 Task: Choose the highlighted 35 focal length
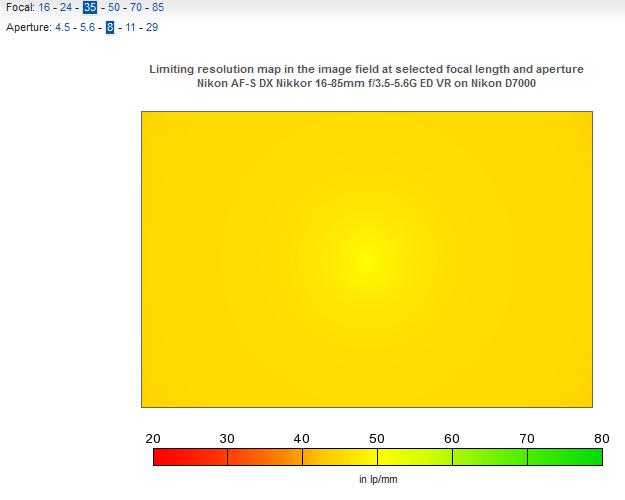(90, 7)
